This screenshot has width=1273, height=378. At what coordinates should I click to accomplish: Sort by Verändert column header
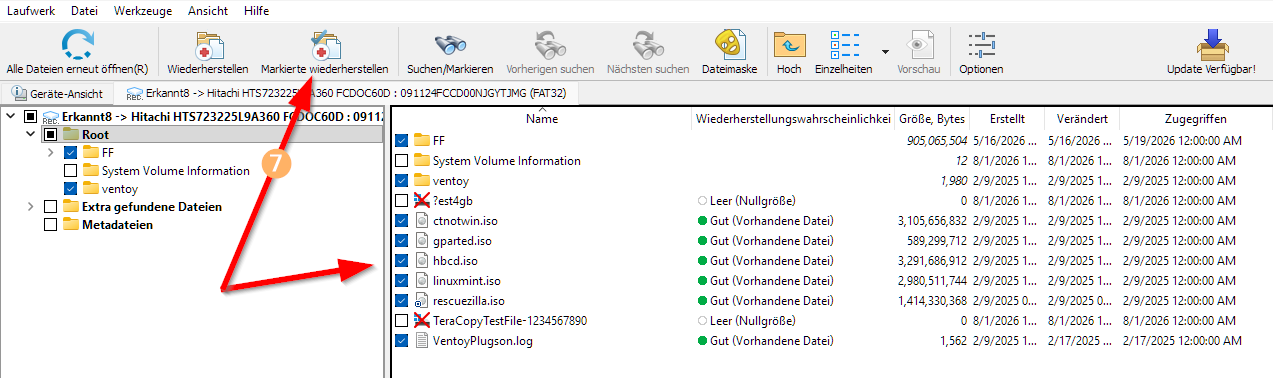[x=1081, y=119]
